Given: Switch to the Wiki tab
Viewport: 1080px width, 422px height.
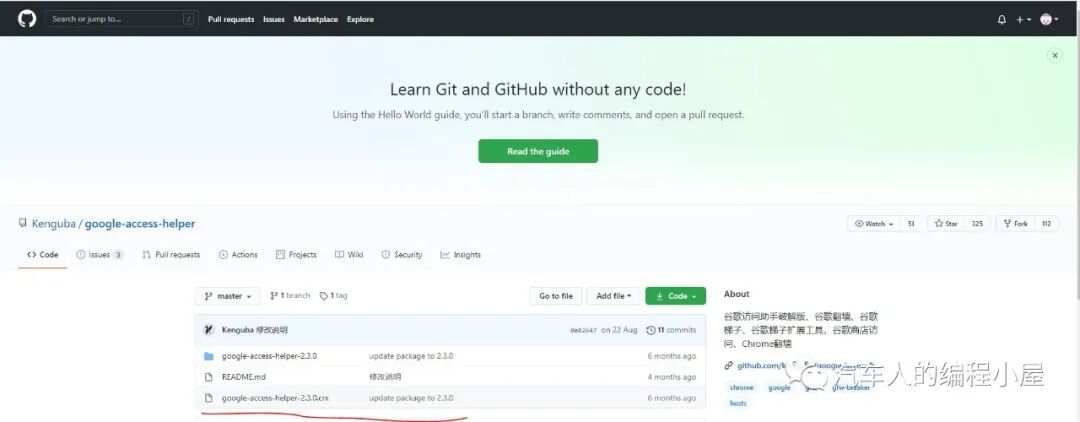Looking at the screenshot, I should click(x=349, y=255).
